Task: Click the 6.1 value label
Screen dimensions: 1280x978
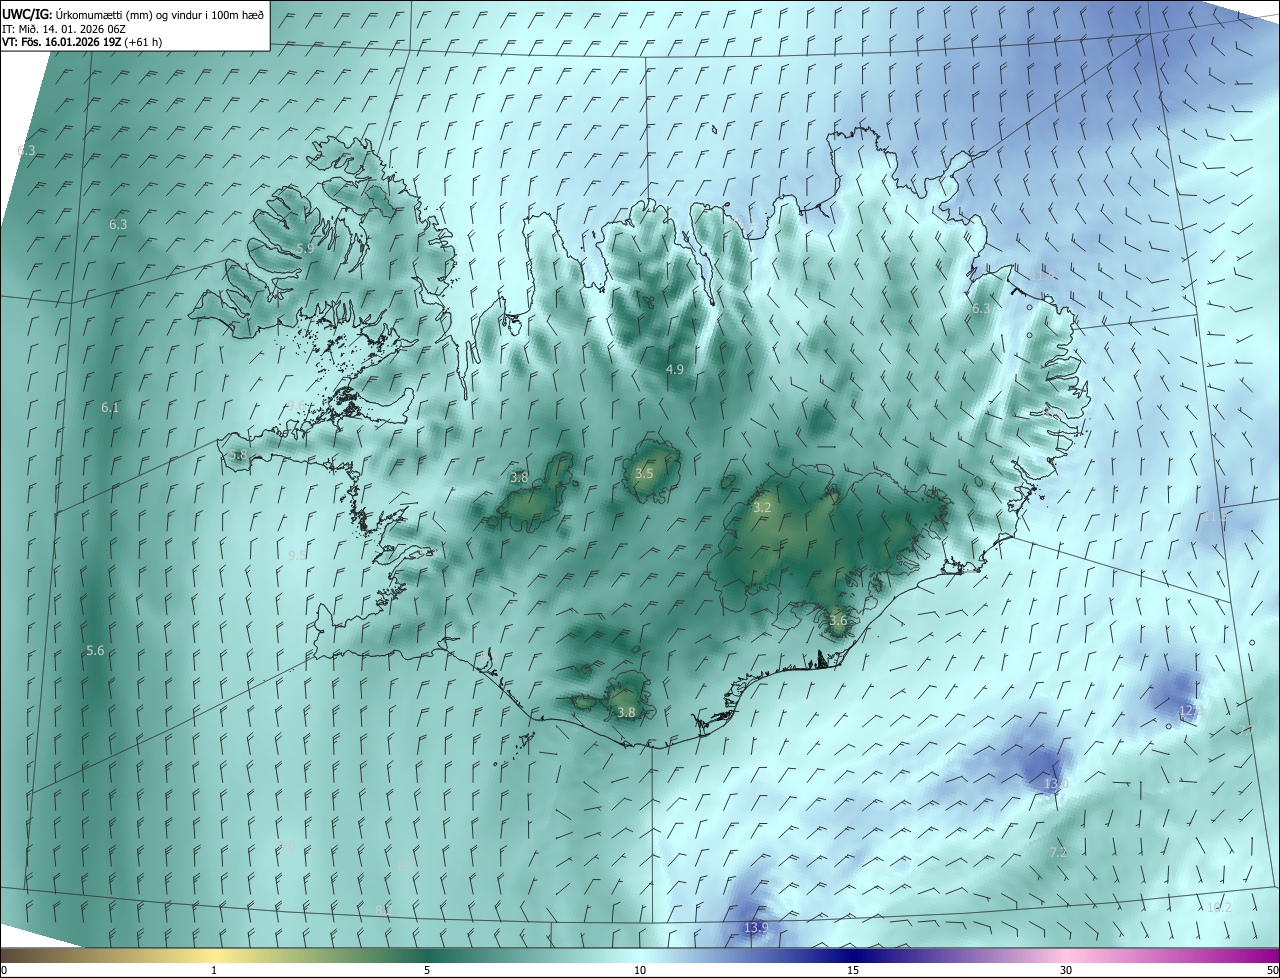Action: click(x=110, y=408)
